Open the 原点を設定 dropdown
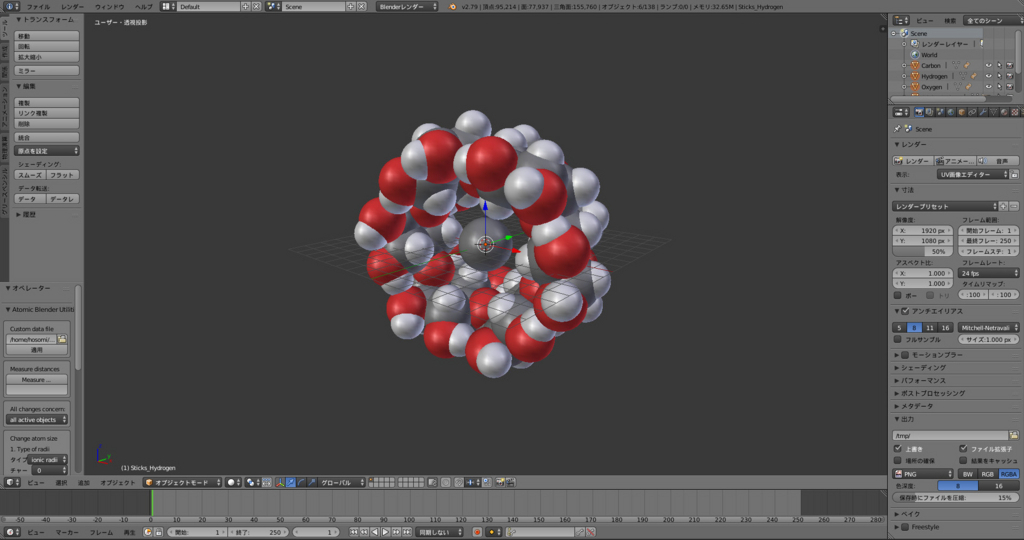Image resolution: width=1024 pixels, height=540 pixels. click(47, 151)
